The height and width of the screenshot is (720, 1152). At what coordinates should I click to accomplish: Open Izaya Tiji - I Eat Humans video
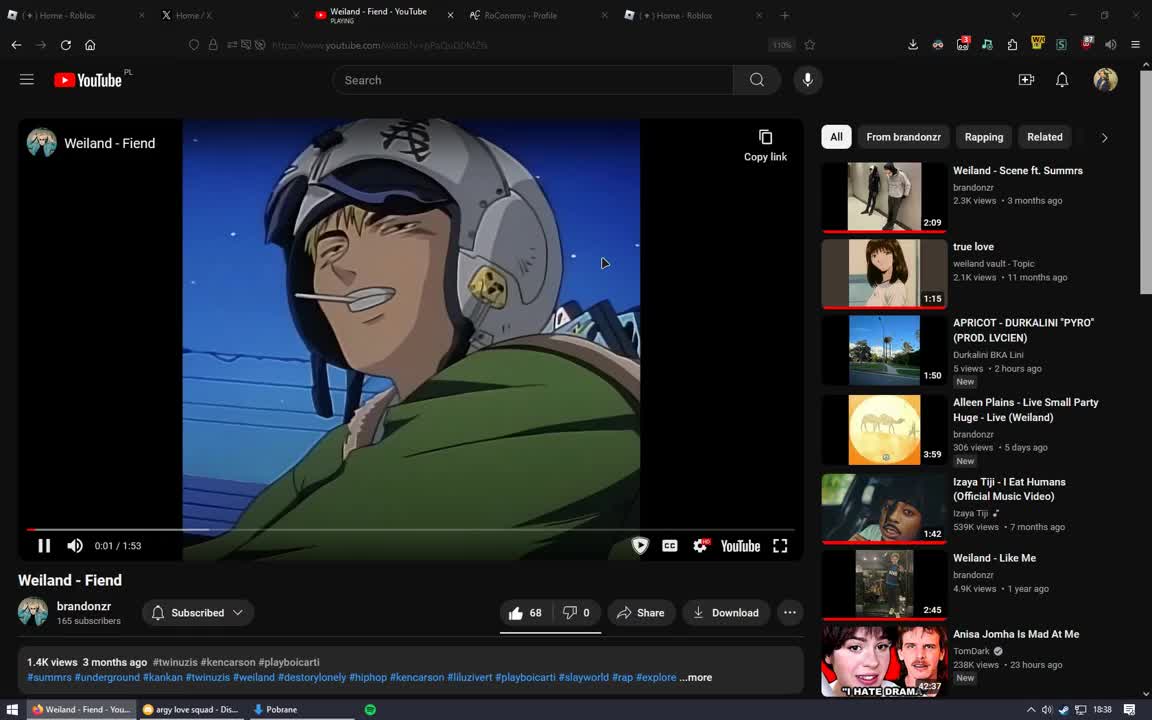coord(1009,489)
